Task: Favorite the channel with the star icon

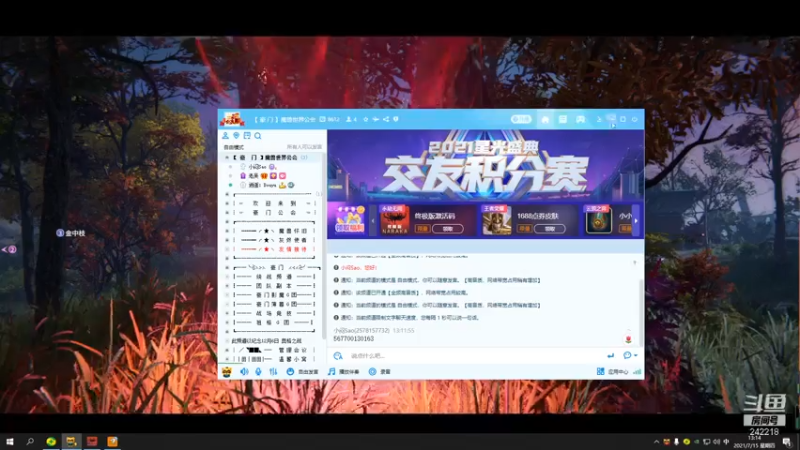Action: [x=365, y=119]
